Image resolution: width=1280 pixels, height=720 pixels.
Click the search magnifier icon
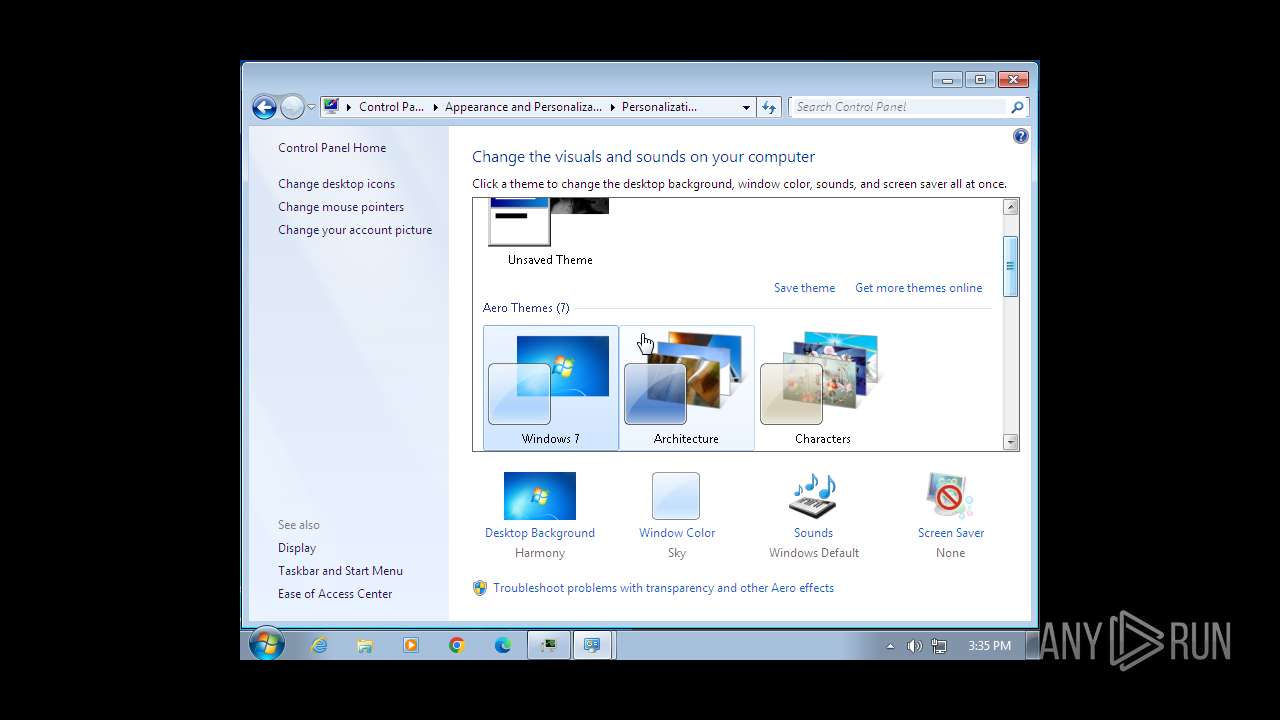(x=1018, y=107)
